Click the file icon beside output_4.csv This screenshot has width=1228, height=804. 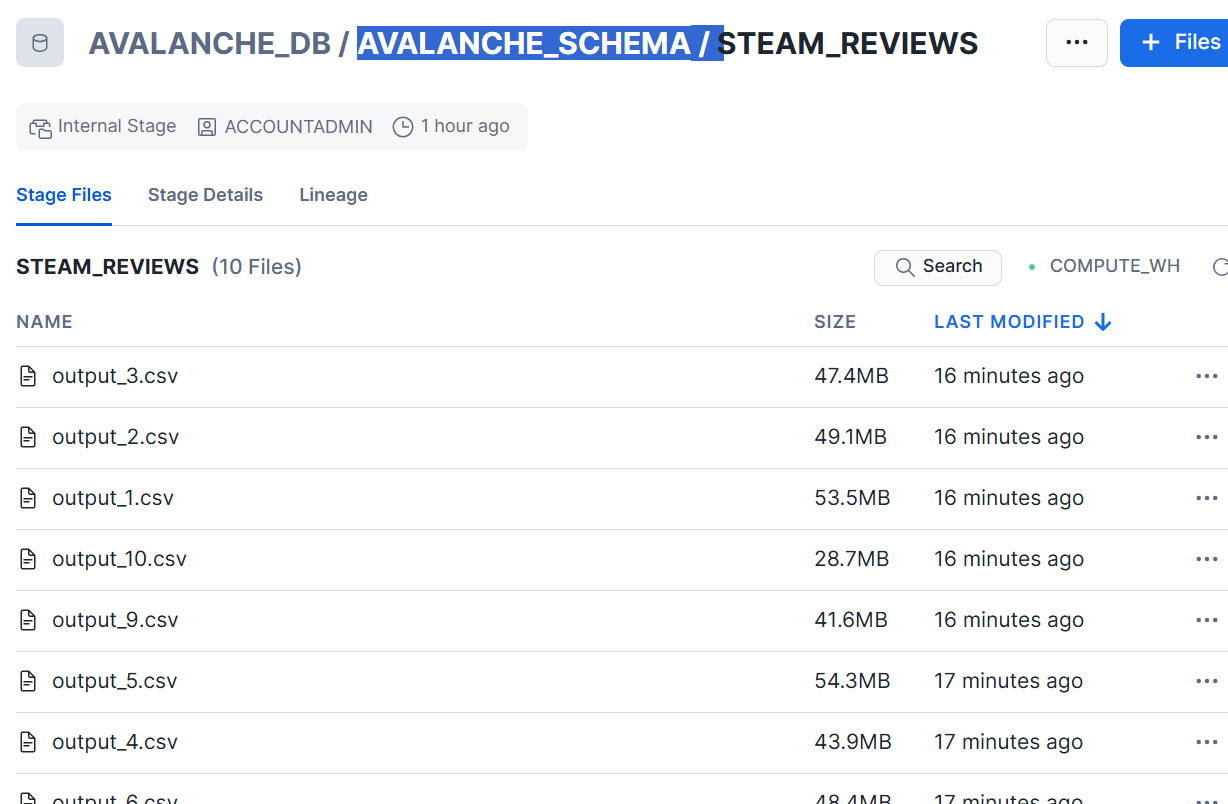tap(29, 743)
